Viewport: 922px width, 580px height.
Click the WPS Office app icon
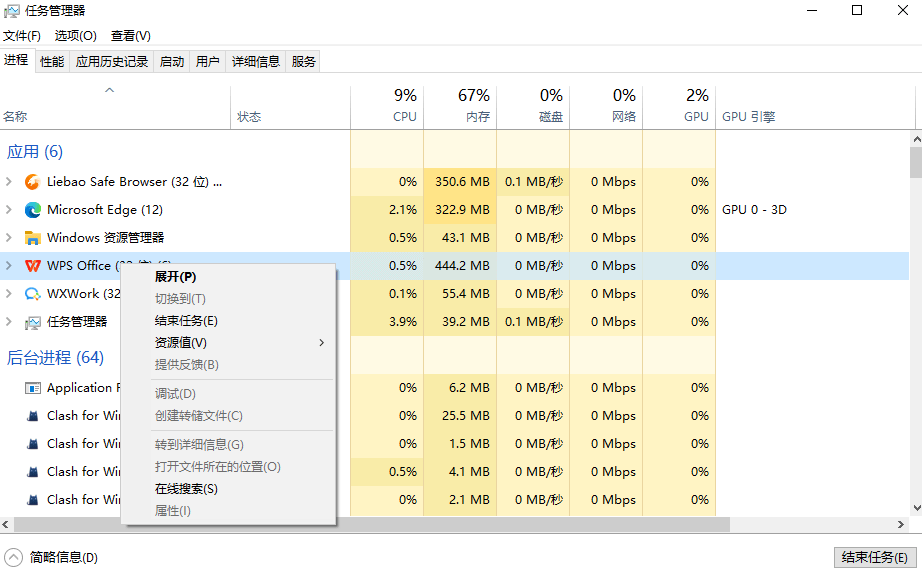point(32,266)
